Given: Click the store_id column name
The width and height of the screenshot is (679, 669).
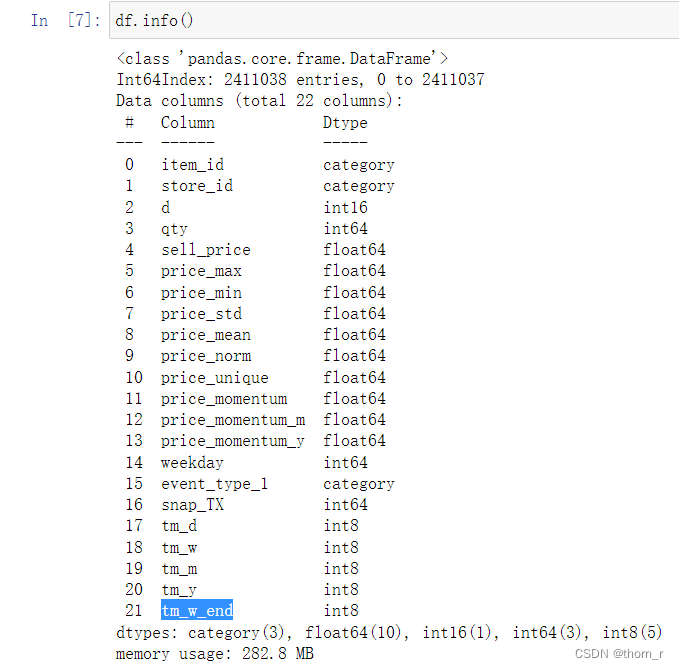Looking at the screenshot, I should [x=197, y=186].
